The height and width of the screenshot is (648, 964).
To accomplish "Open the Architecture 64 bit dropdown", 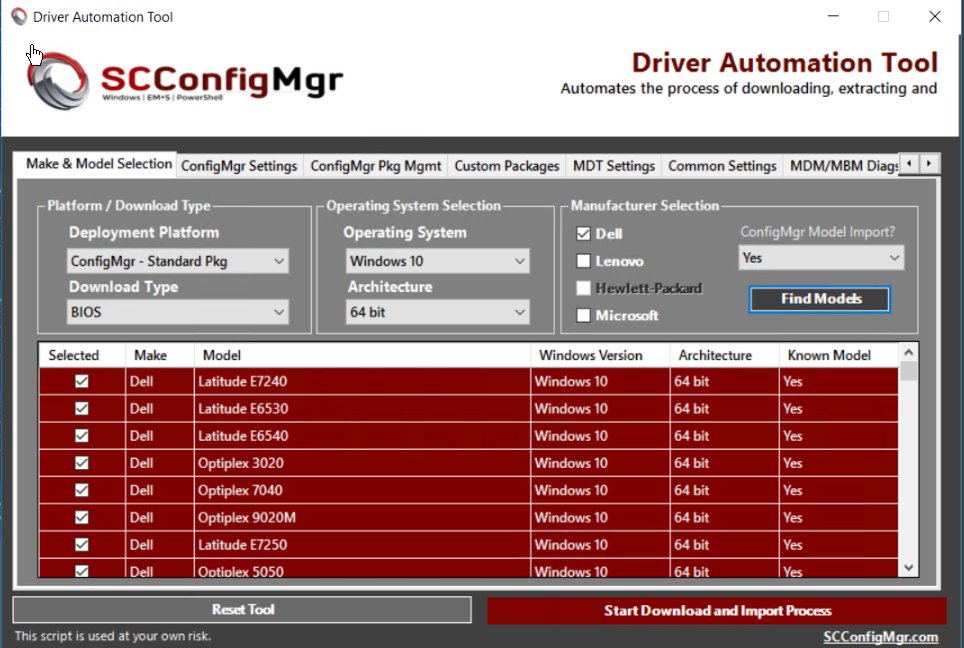I will (x=437, y=312).
